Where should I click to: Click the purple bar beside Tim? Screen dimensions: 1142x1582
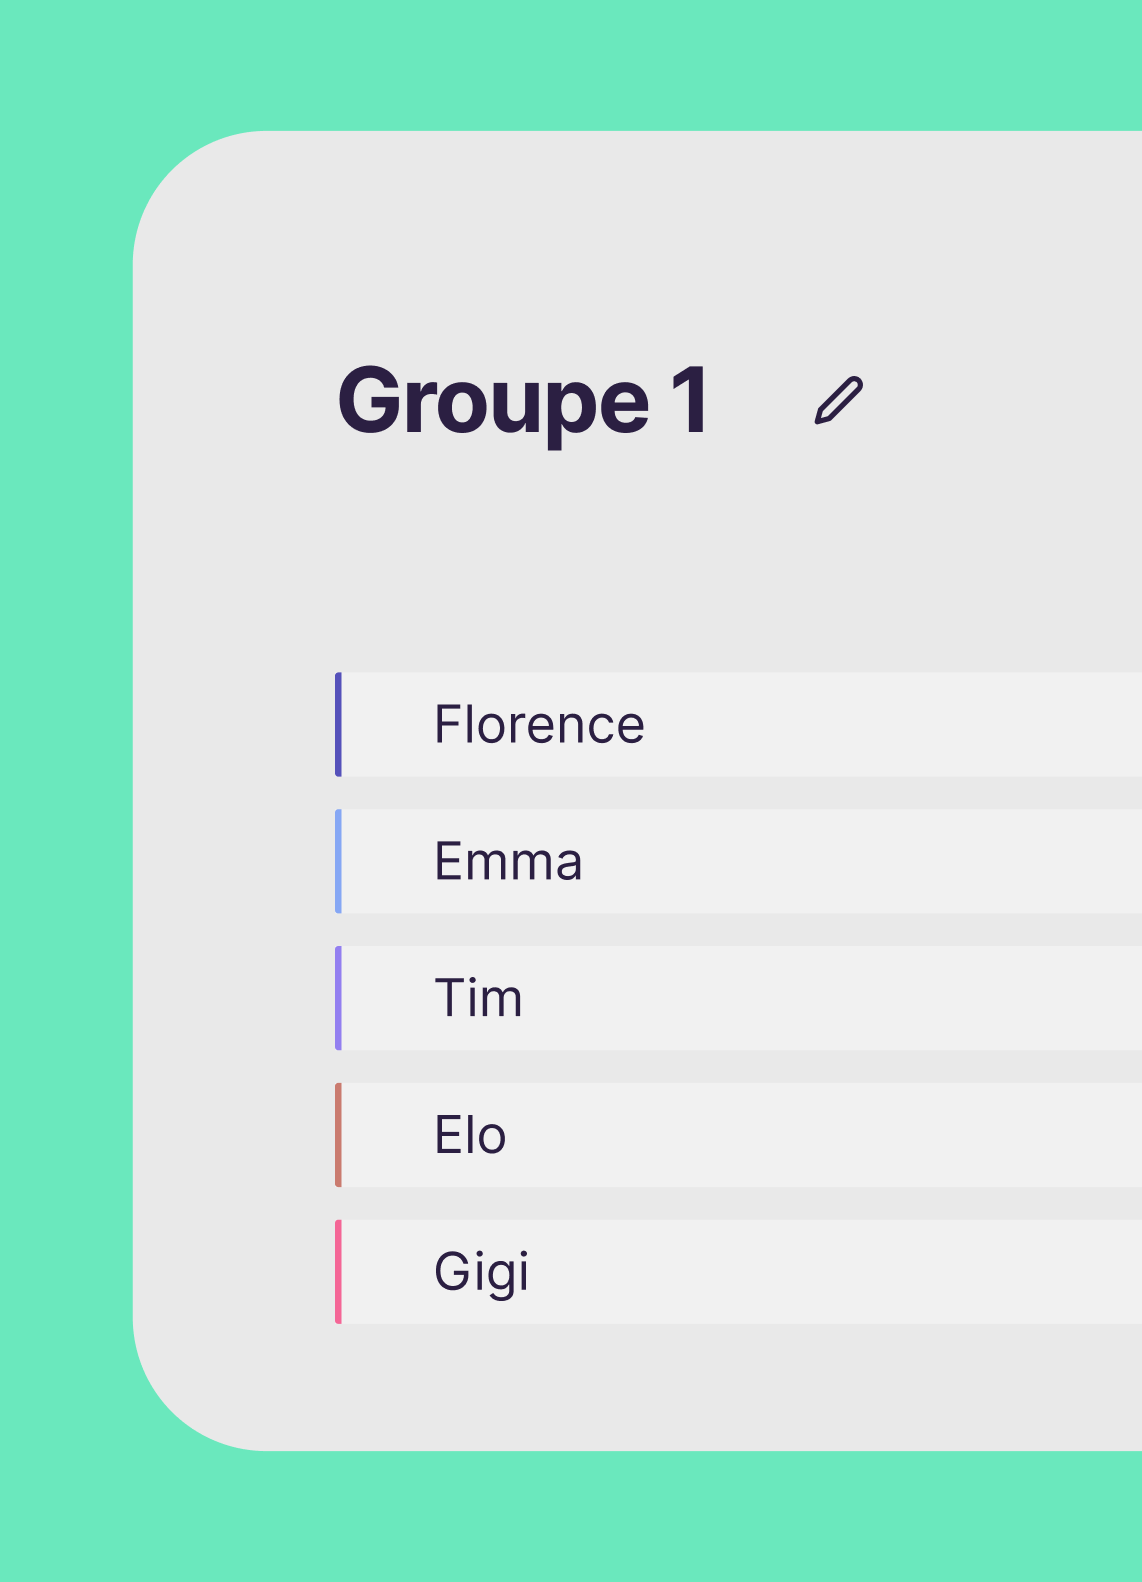pyautogui.click(x=338, y=998)
